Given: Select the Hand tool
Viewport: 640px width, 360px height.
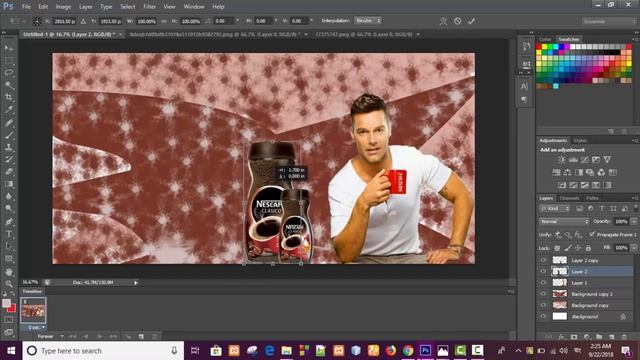Looking at the screenshot, I should tap(9, 271).
